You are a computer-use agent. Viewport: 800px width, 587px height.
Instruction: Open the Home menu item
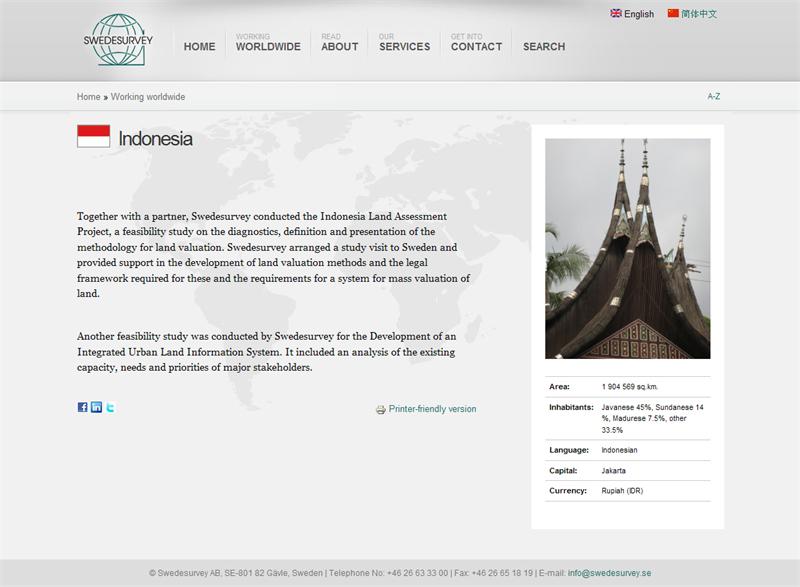pyautogui.click(x=199, y=46)
